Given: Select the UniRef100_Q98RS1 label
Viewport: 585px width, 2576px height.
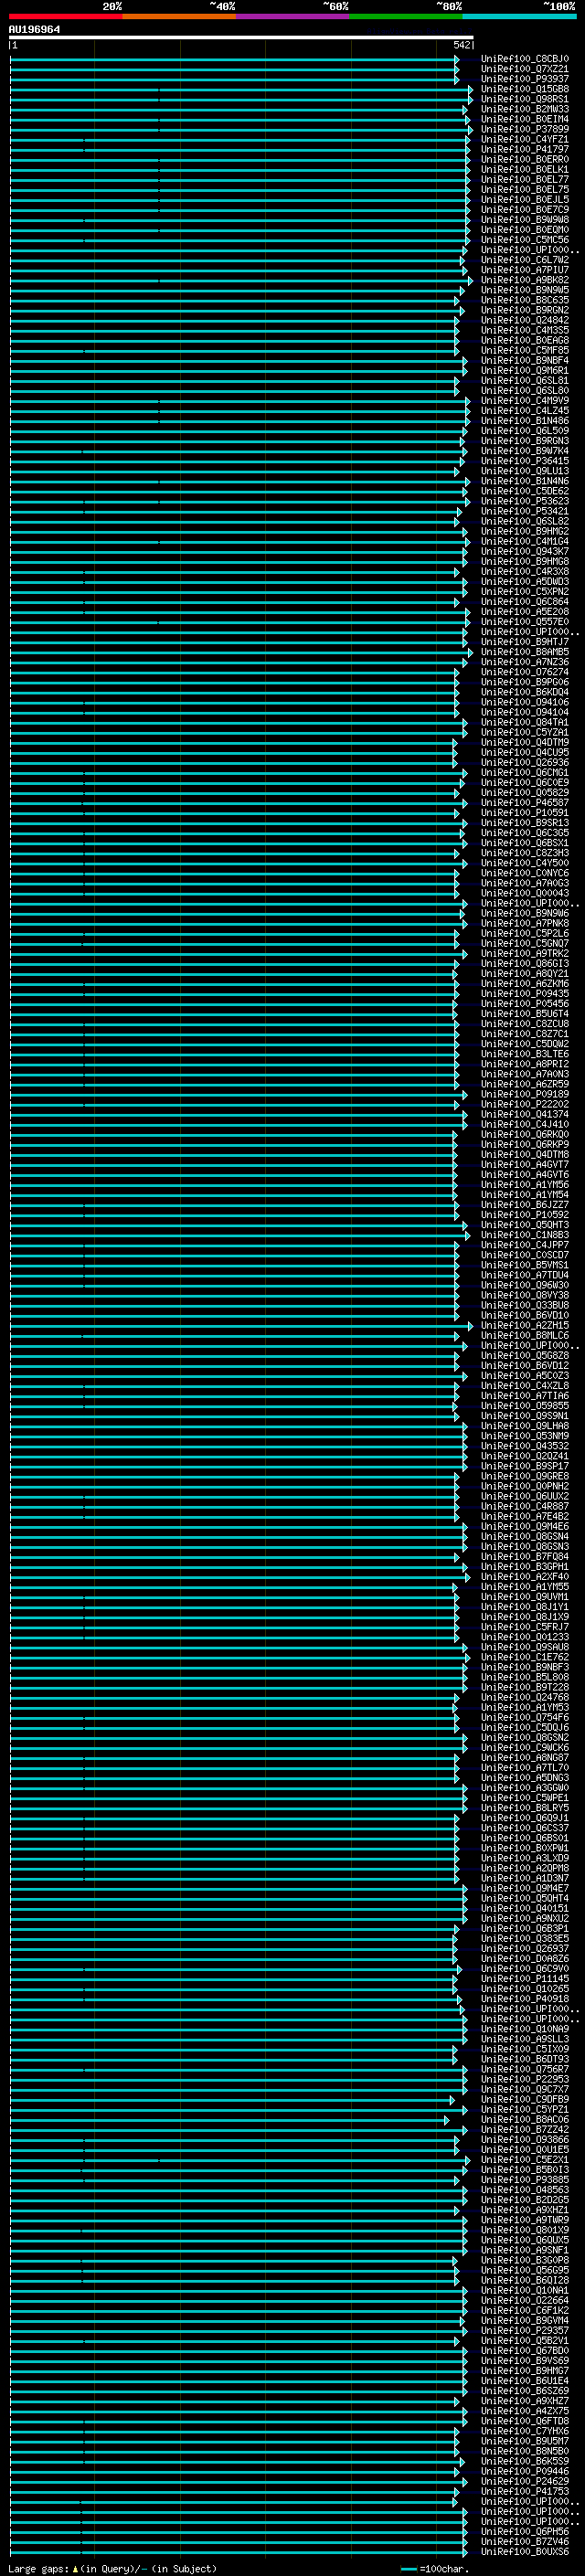Looking at the screenshot, I should tap(525, 99).
